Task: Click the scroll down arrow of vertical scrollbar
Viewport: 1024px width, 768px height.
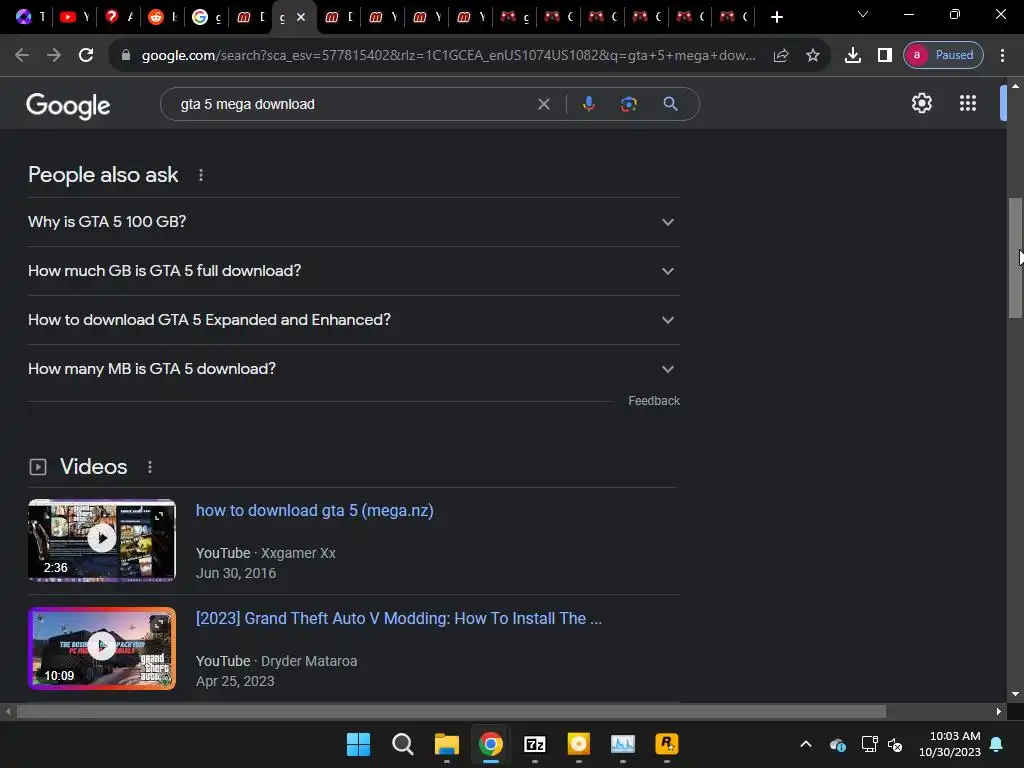Action: 1015,694
